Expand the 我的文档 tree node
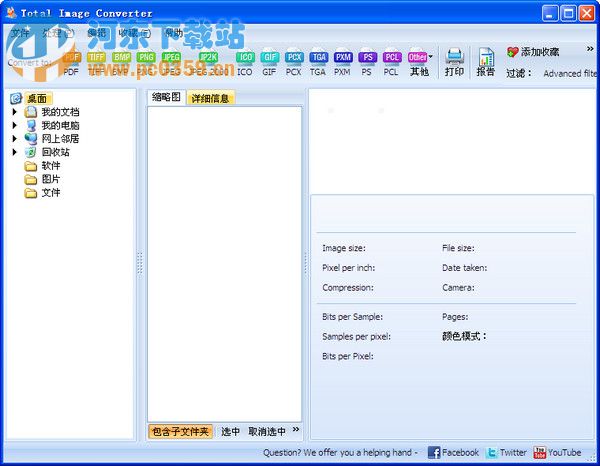 (x=15, y=112)
